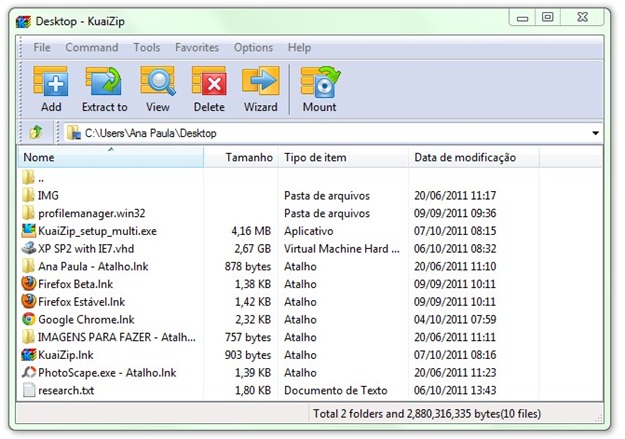Select the profilemanager.win32 folder icon
Screen dimensions: 625x439
pyautogui.click(x=28, y=213)
